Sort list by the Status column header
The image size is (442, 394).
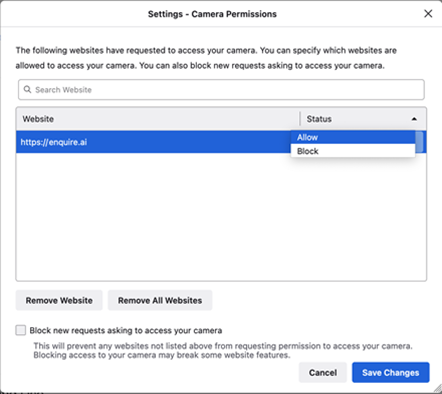319,119
